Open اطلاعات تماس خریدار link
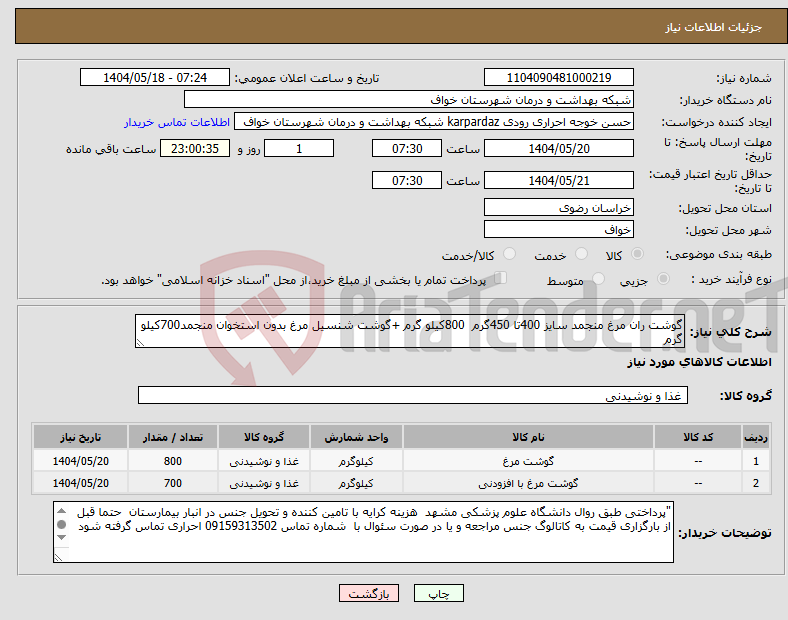The image size is (788, 620). pyautogui.click(x=177, y=122)
